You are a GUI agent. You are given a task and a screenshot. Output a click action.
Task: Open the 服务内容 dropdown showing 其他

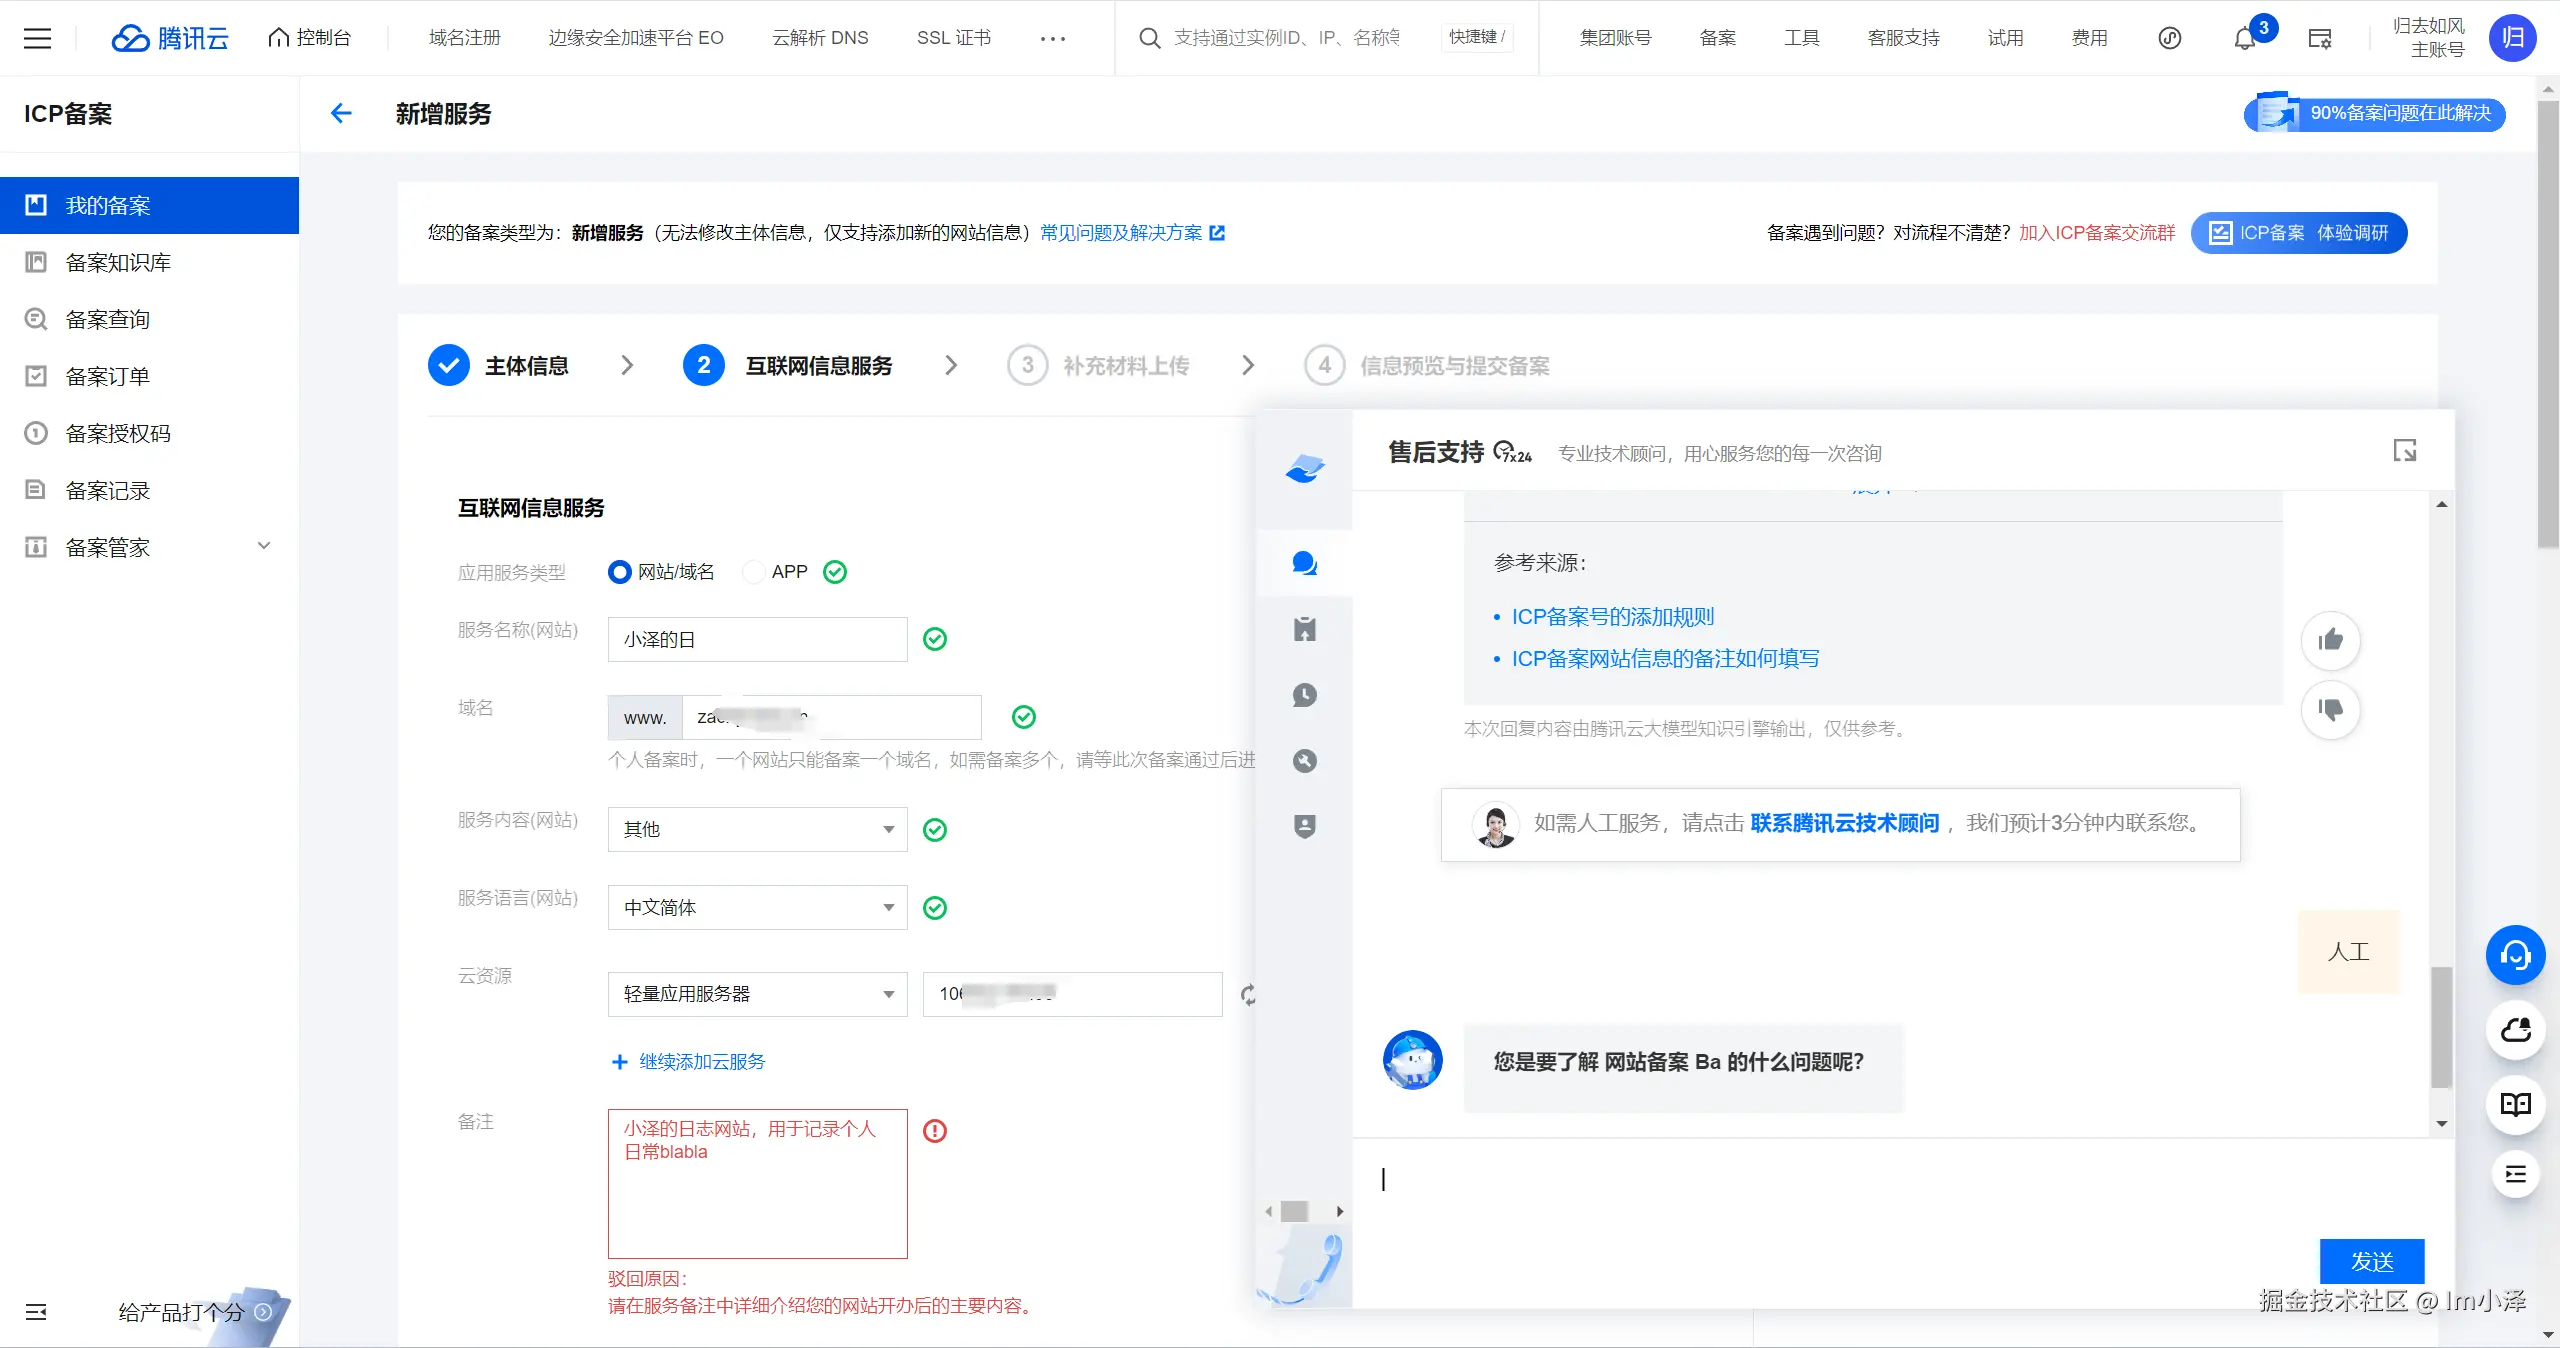click(x=757, y=830)
